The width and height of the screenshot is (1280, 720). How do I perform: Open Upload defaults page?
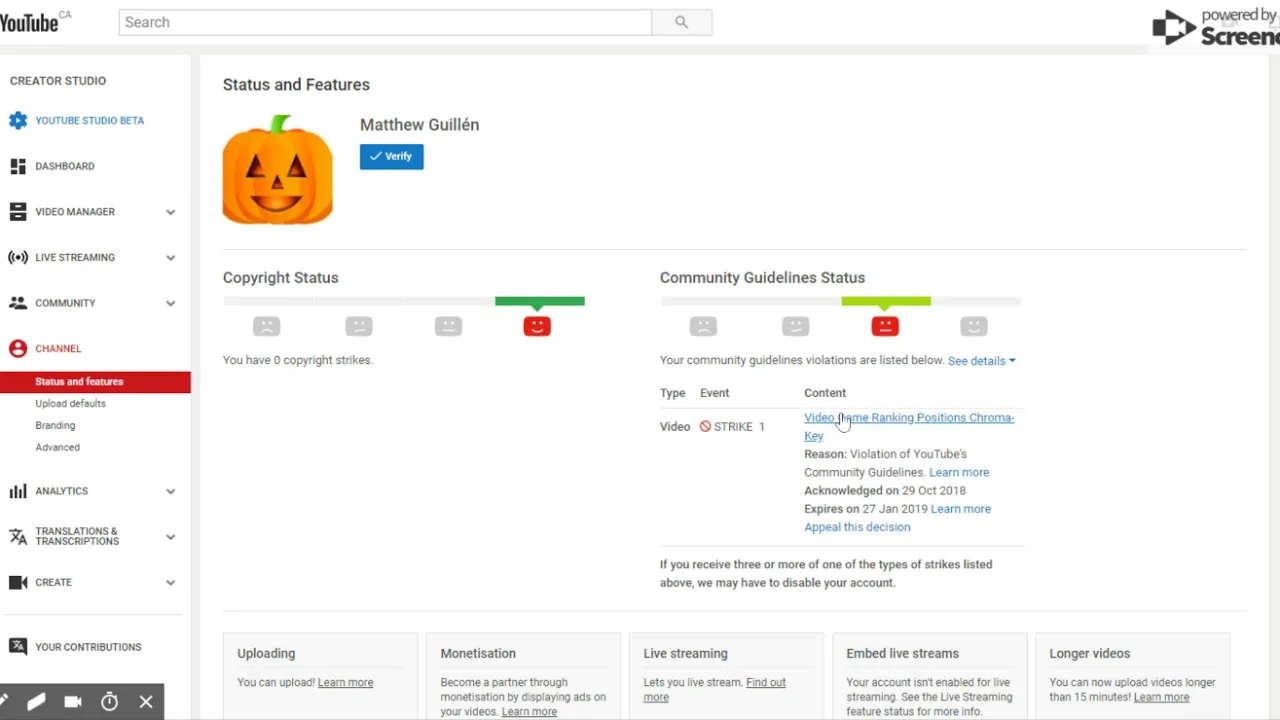70,404
